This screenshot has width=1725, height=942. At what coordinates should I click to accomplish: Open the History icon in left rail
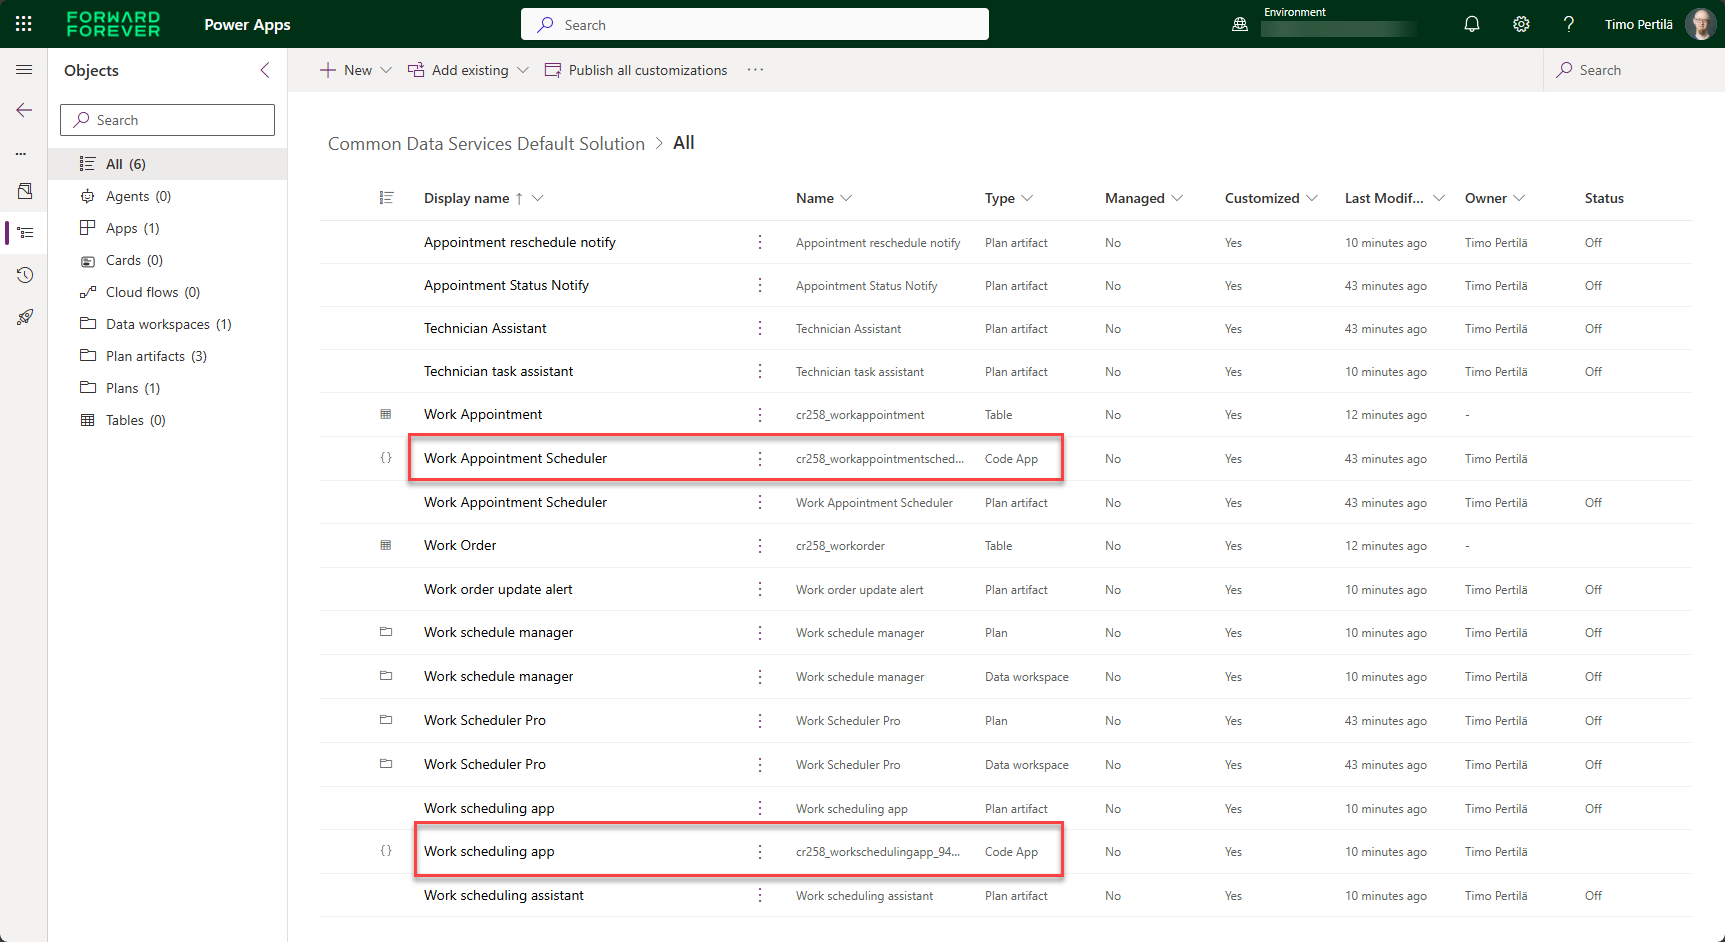(24, 275)
